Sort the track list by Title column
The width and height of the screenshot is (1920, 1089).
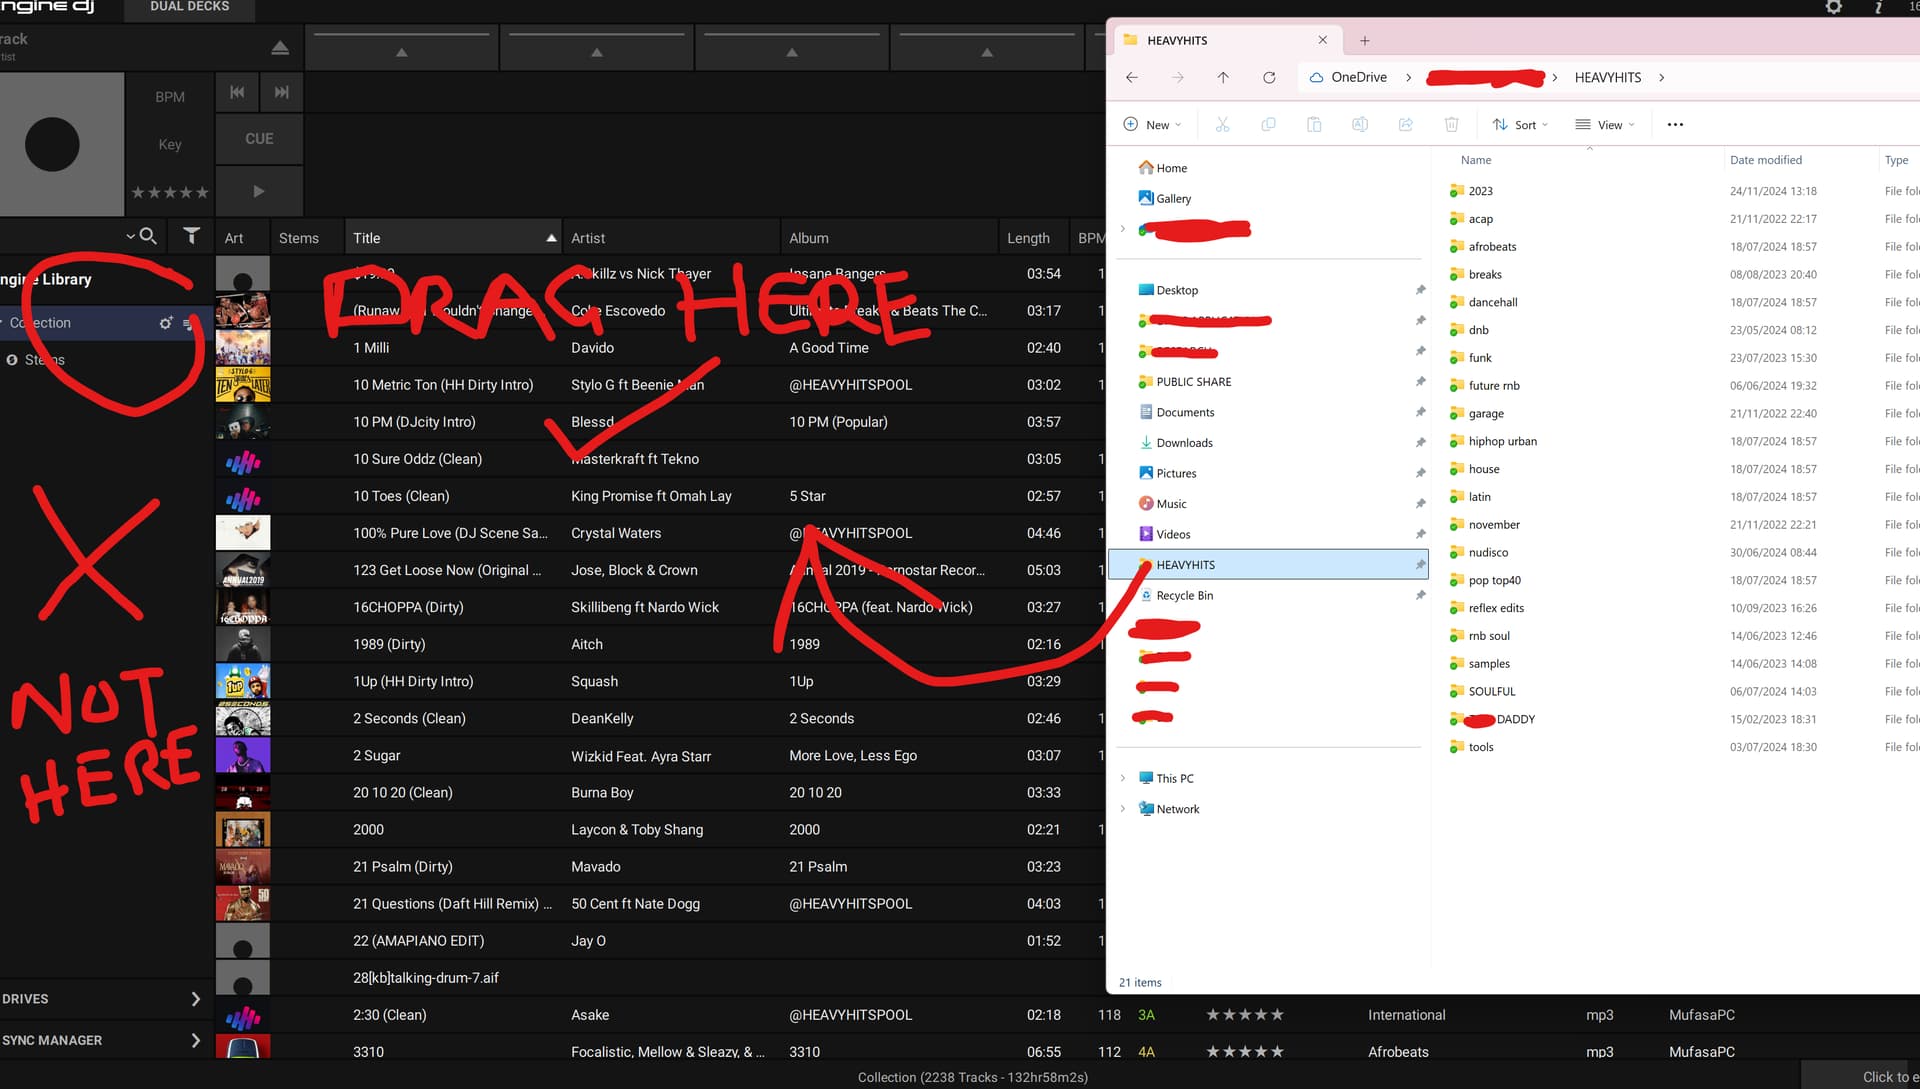[452, 238]
